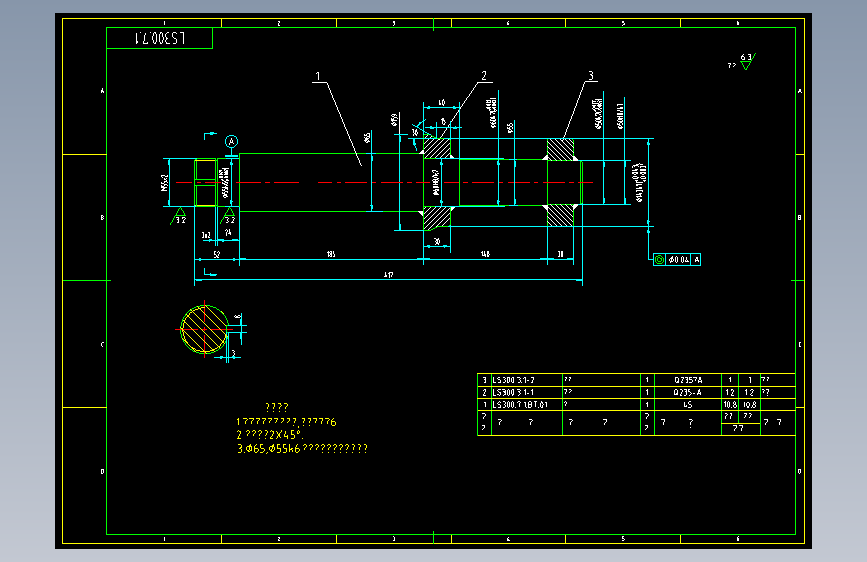The width and height of the screenshot is (867, 562).
Task: Click the concentricity tolerance frame Ø0.04 A
Action: pyautogui.click(x=677, y=259)
